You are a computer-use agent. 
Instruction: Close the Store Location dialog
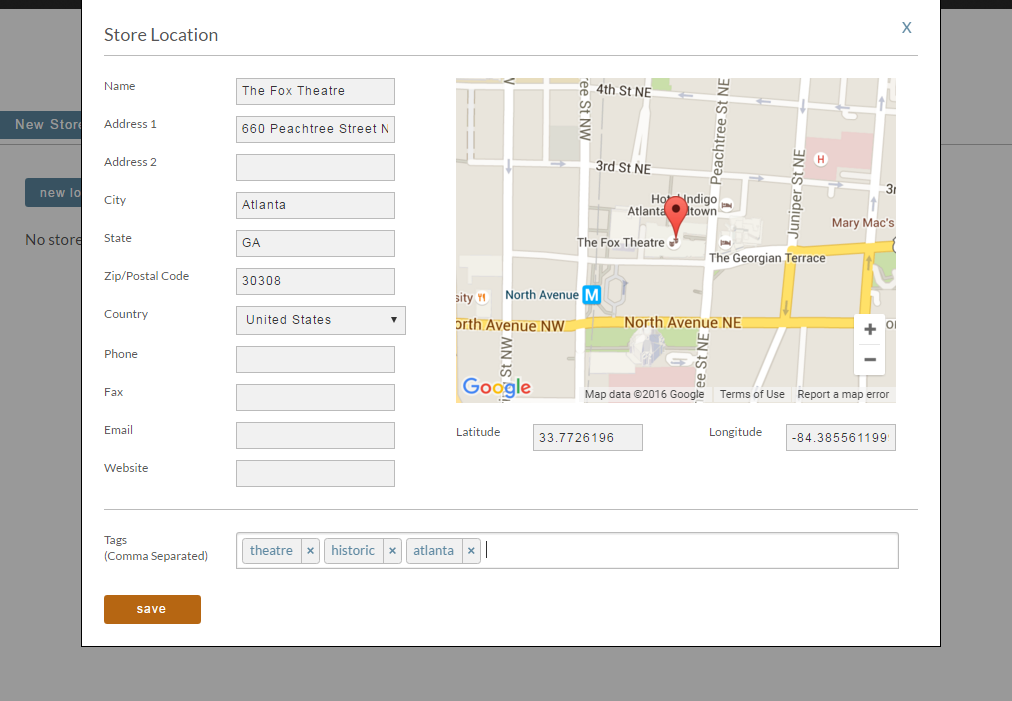(x=907, y=28)
